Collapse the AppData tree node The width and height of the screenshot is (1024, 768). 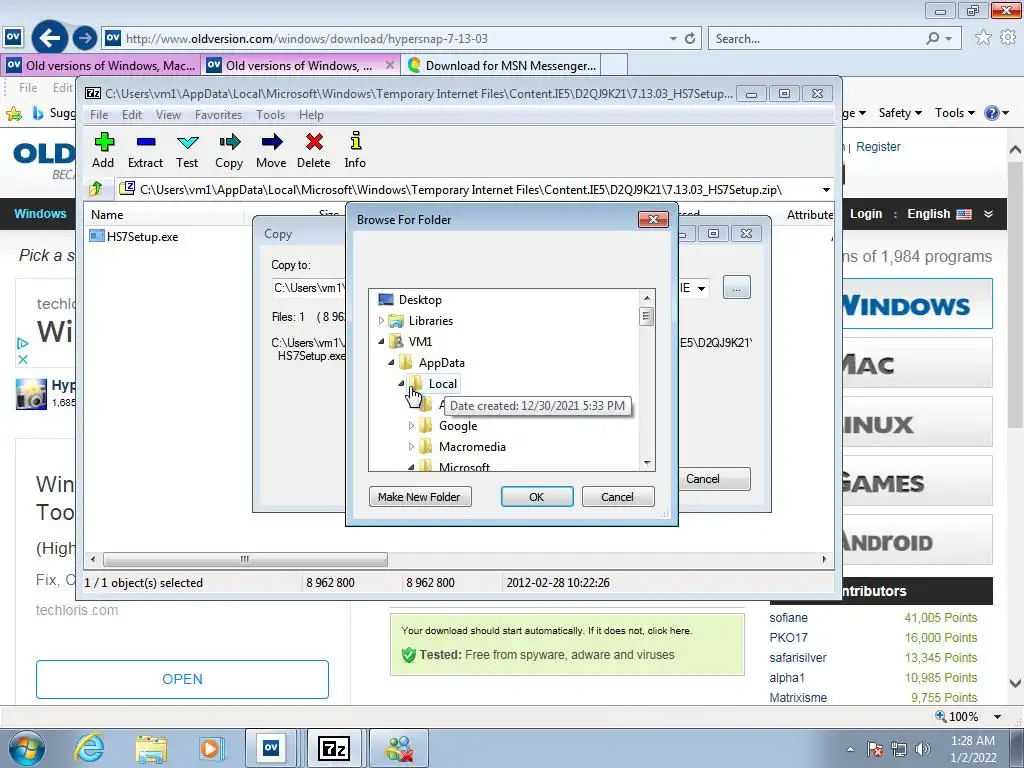(391, 362)
